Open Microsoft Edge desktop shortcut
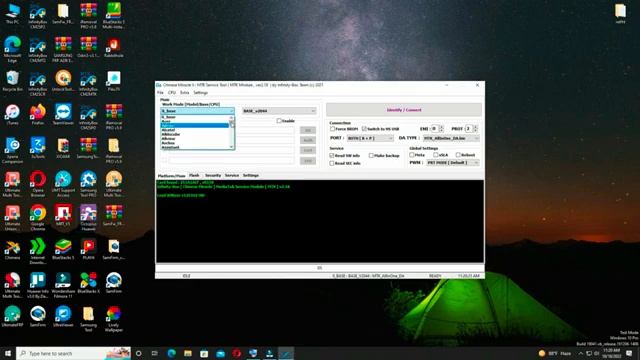The image size is (640, 360). pyautogui.click(x=12, y=49)
